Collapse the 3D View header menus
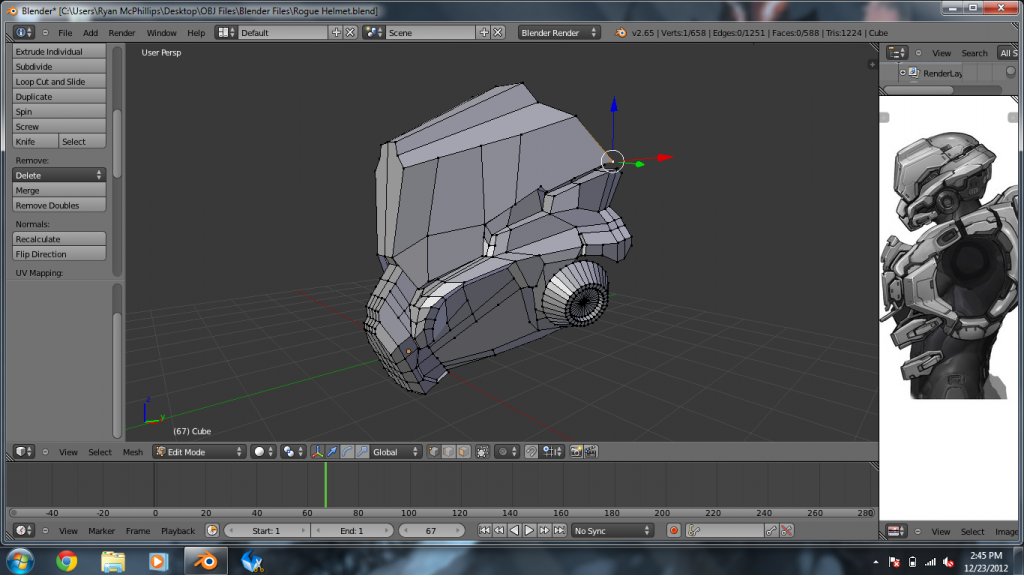Screen dimensions: 1024x575 [45, 452]
